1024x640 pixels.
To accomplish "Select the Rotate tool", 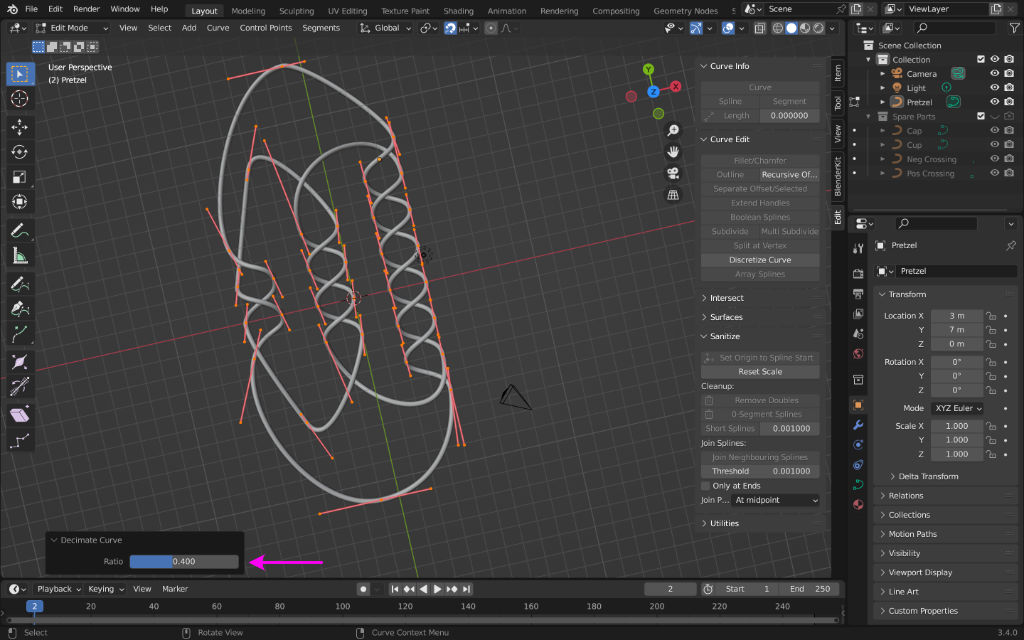I will tap(19, 152).
